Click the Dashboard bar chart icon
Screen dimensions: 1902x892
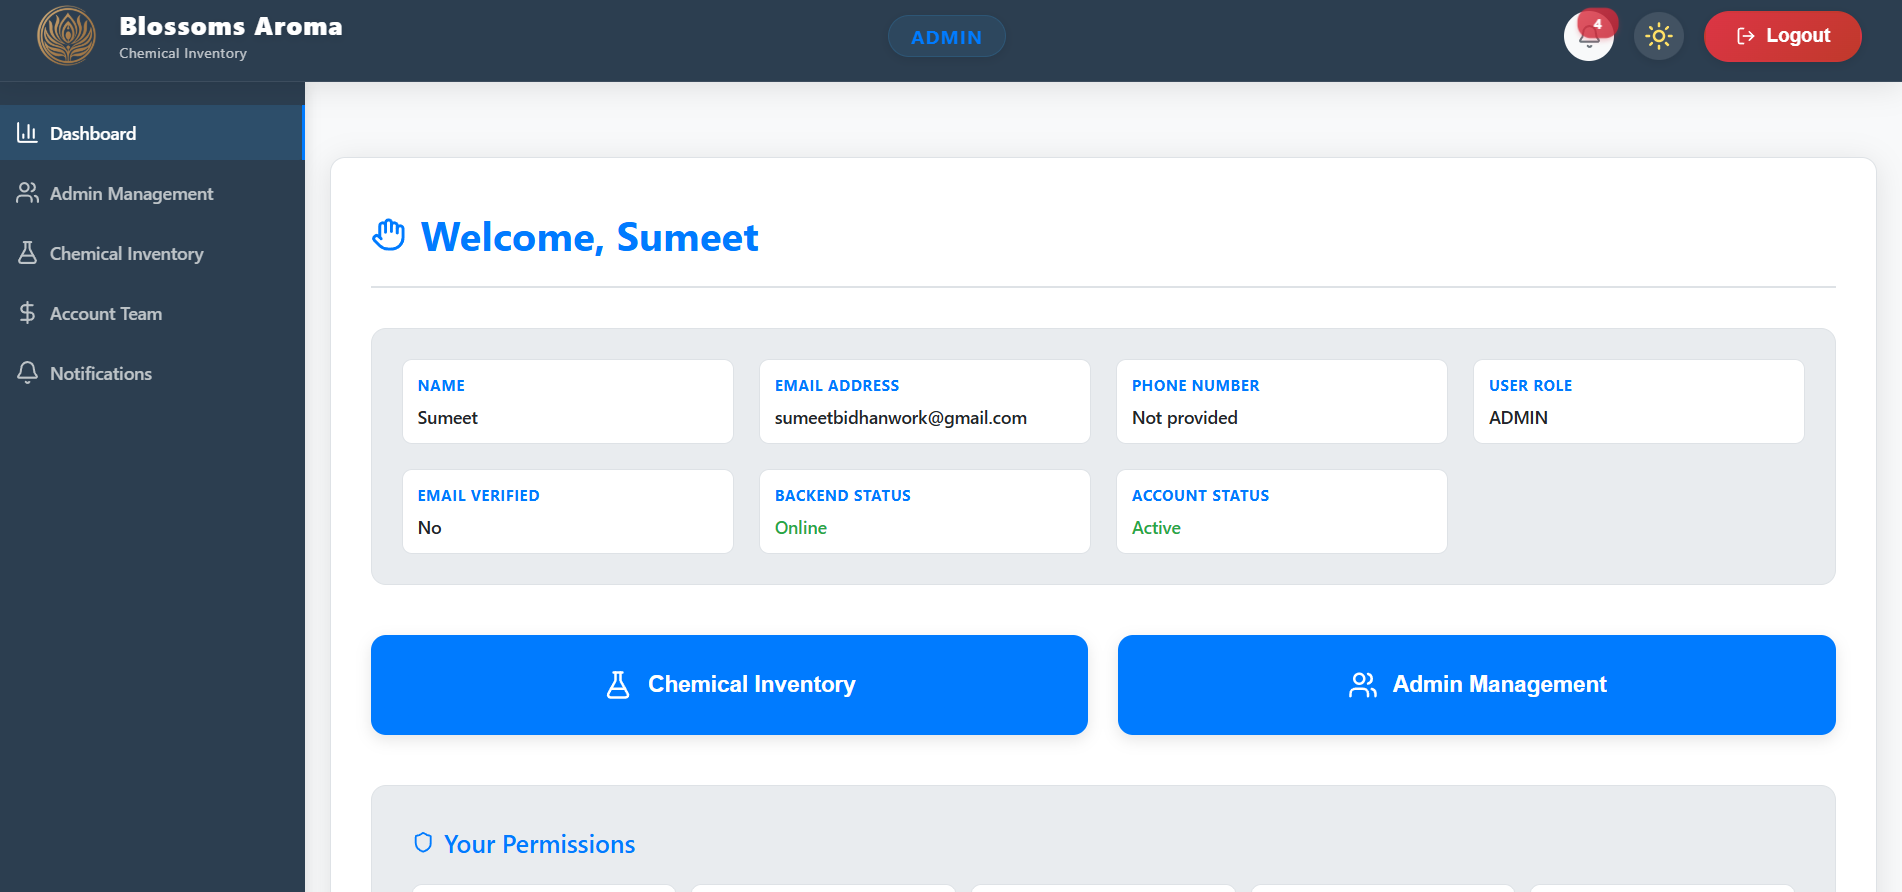point(27,133)
